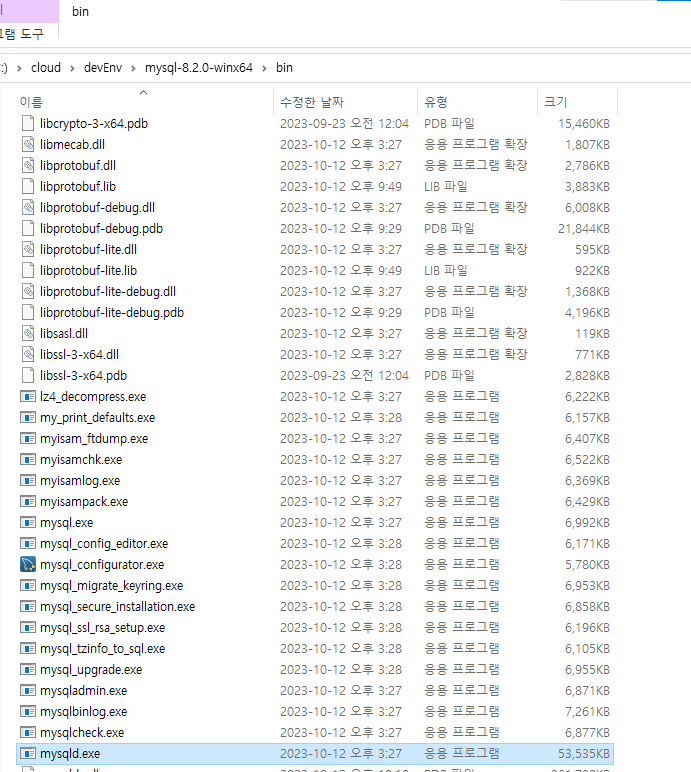Select mysql_upgrade.exe file name
Screen dimensions: 691x772
(91, 670)
